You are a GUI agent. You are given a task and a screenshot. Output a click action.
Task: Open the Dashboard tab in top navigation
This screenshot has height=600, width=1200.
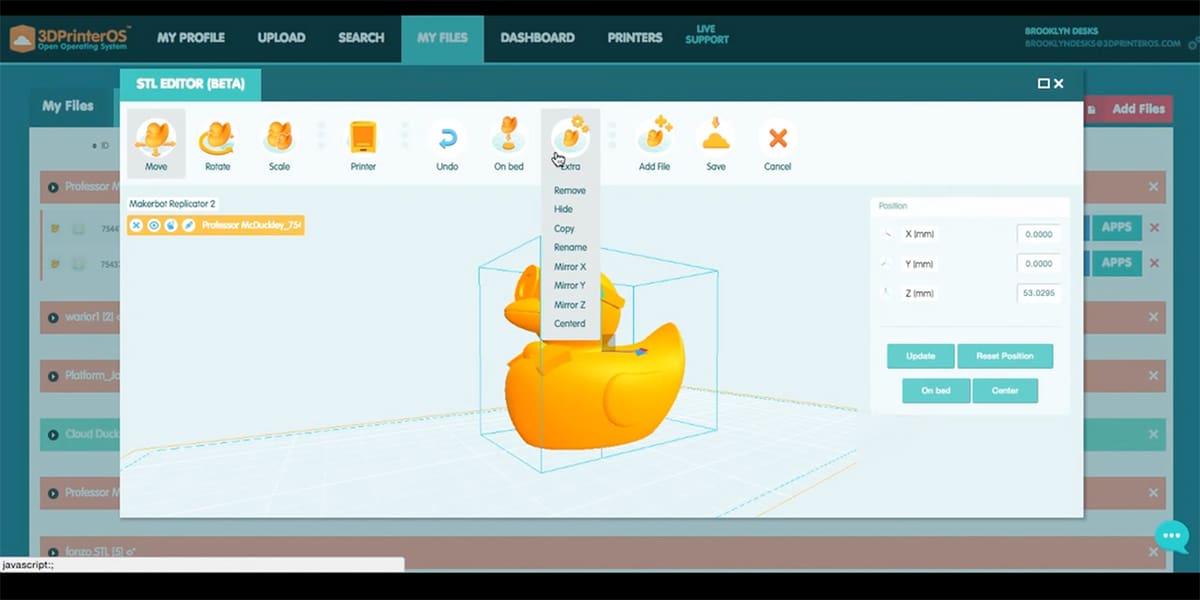tap(537, 38)
